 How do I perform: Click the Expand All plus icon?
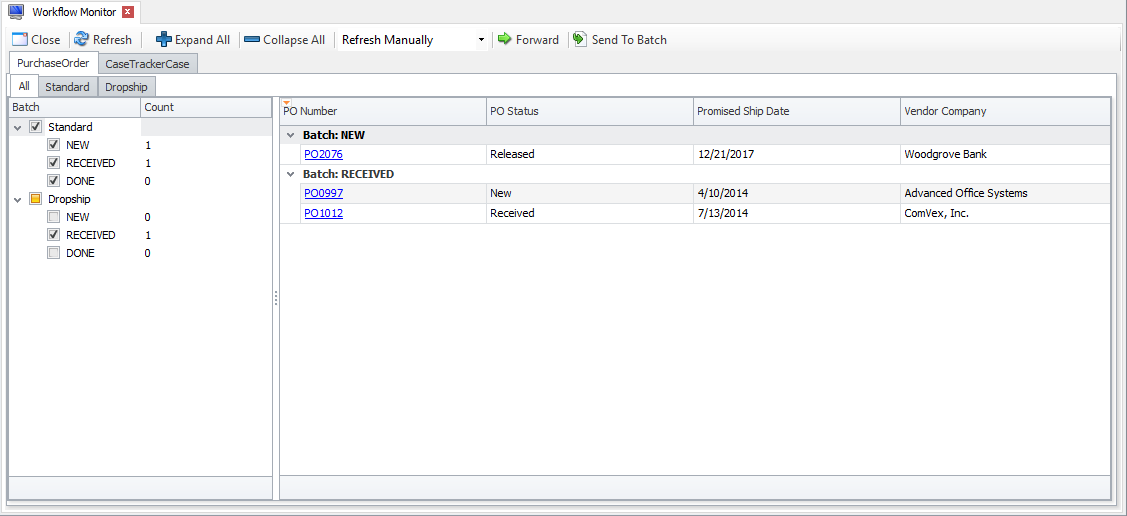click(x=164, y=40)
